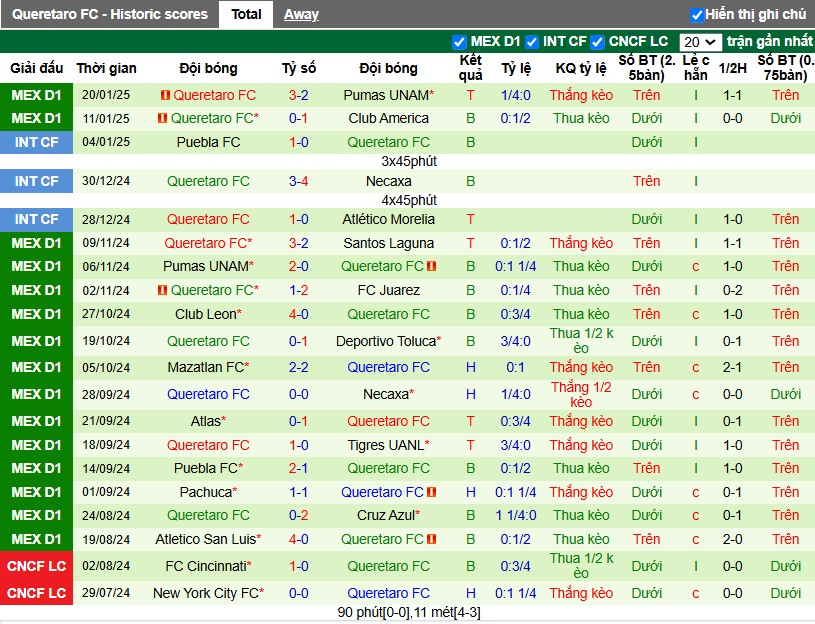Open Tigres UANL team link
815x624 pixels.
click(x=388, y=445)
